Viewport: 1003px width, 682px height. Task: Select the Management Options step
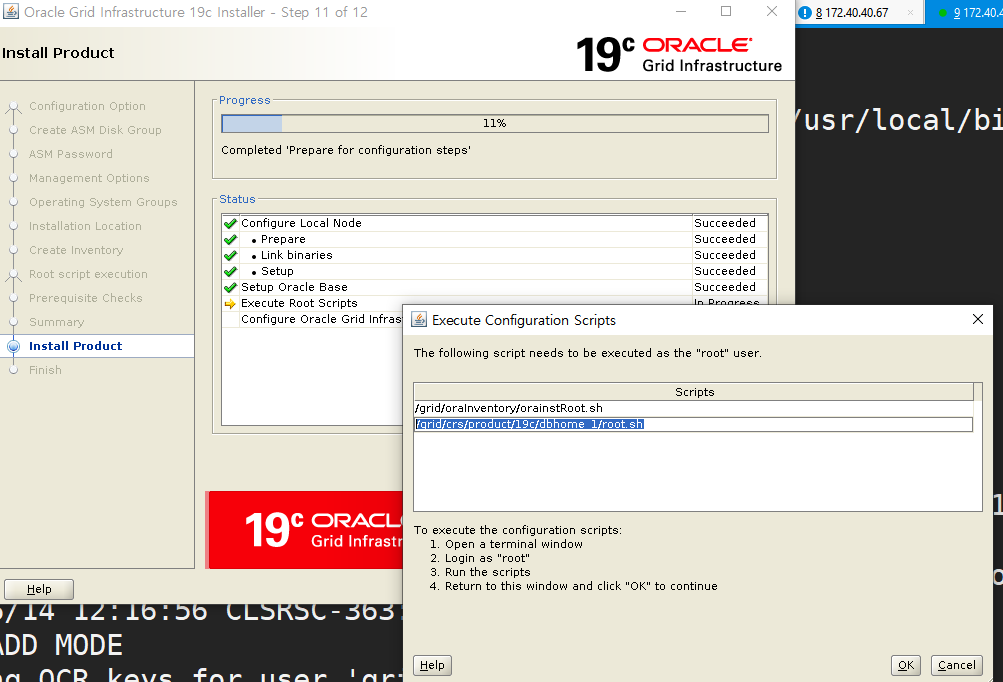pyautogui.click(x=89, y=178)
